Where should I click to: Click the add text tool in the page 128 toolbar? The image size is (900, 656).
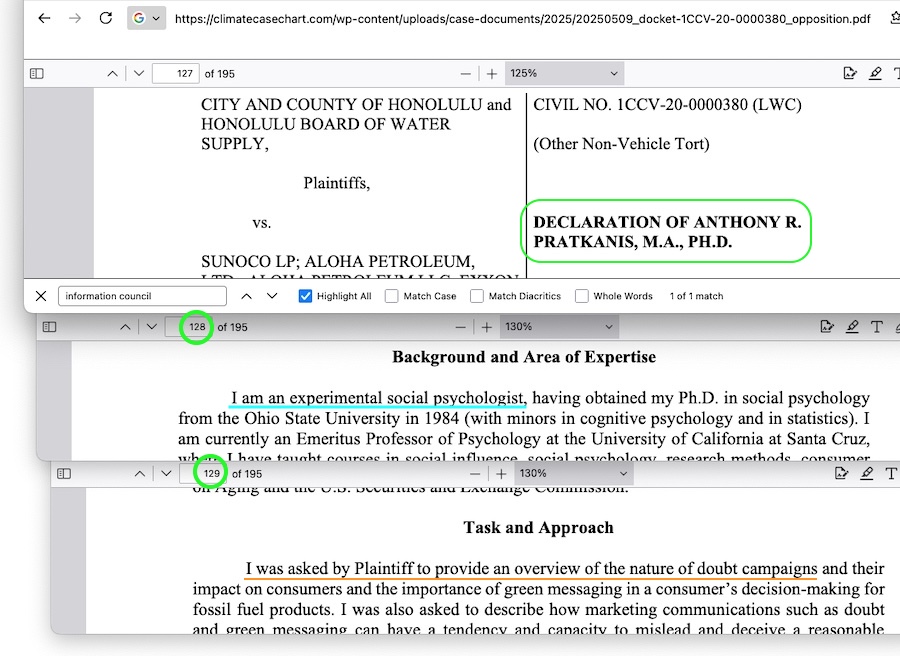(x=876, y=327)
